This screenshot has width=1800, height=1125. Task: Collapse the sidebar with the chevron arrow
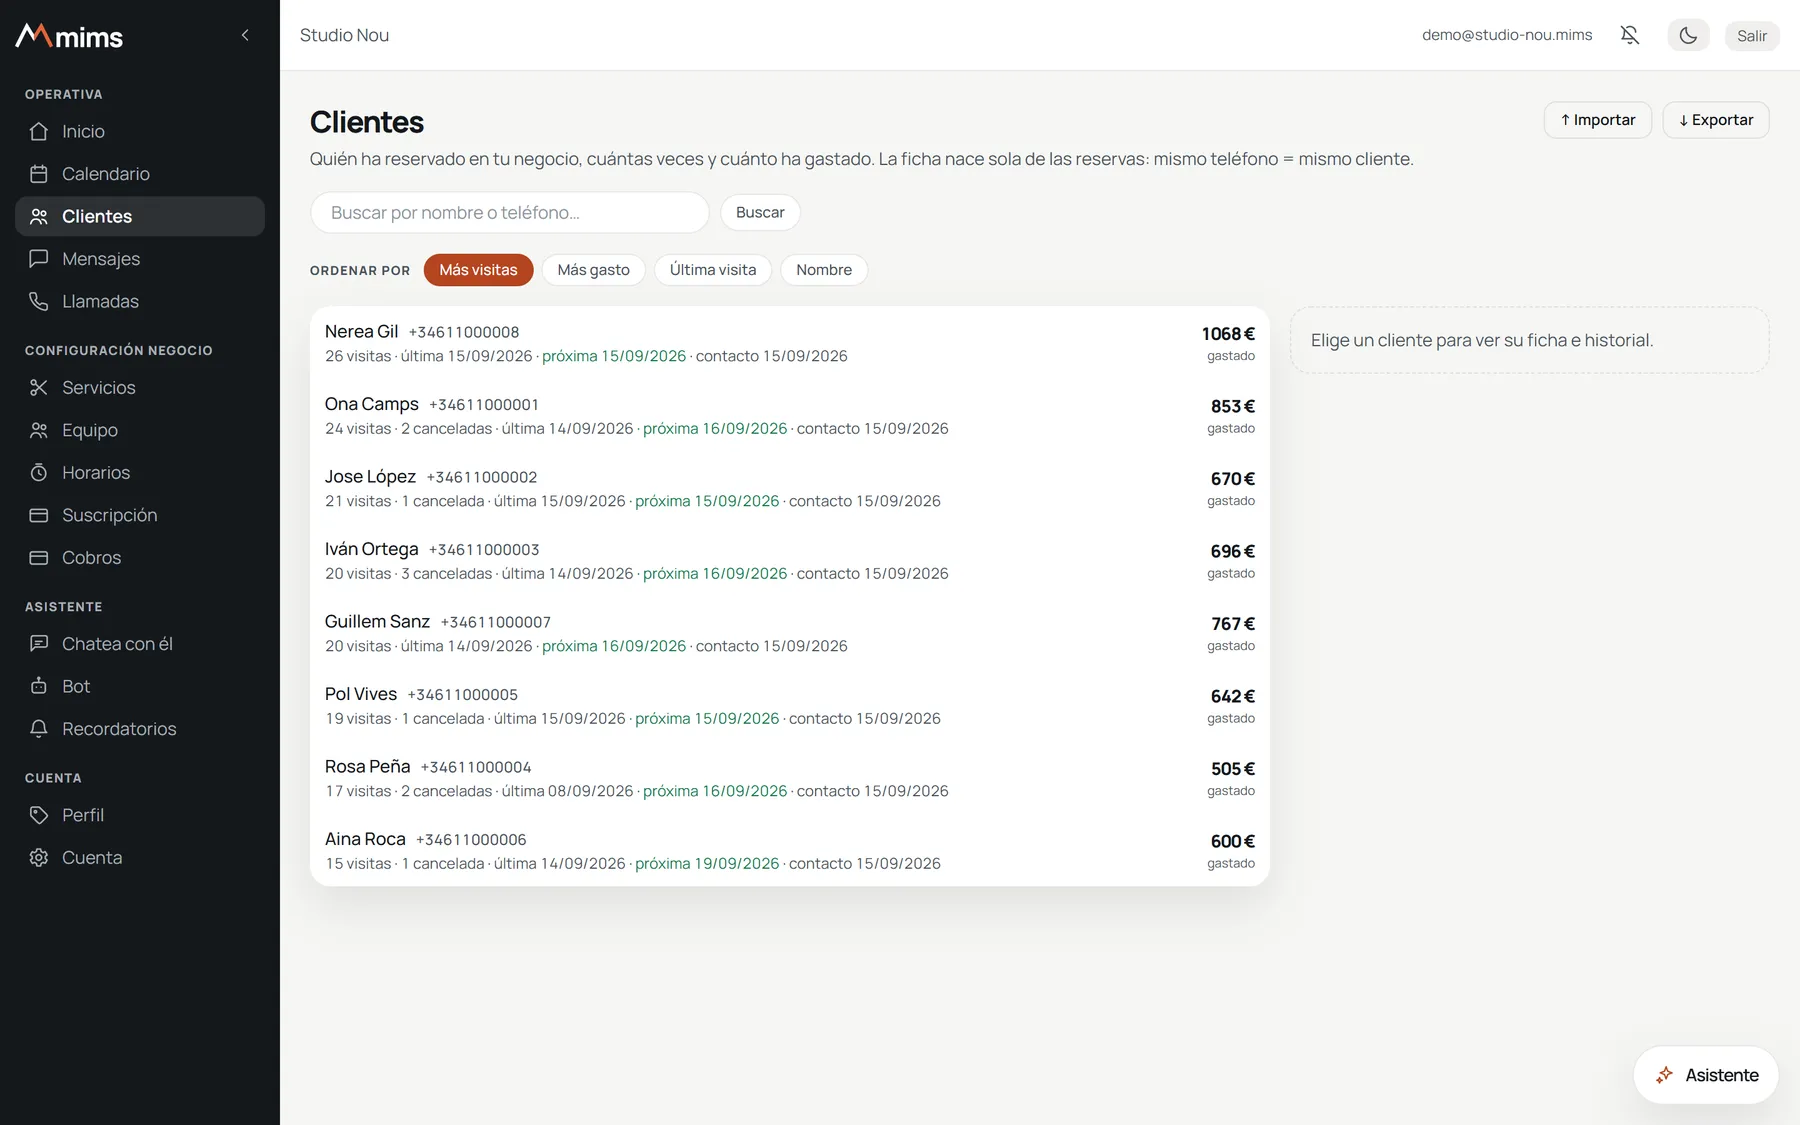pos(245,35)
